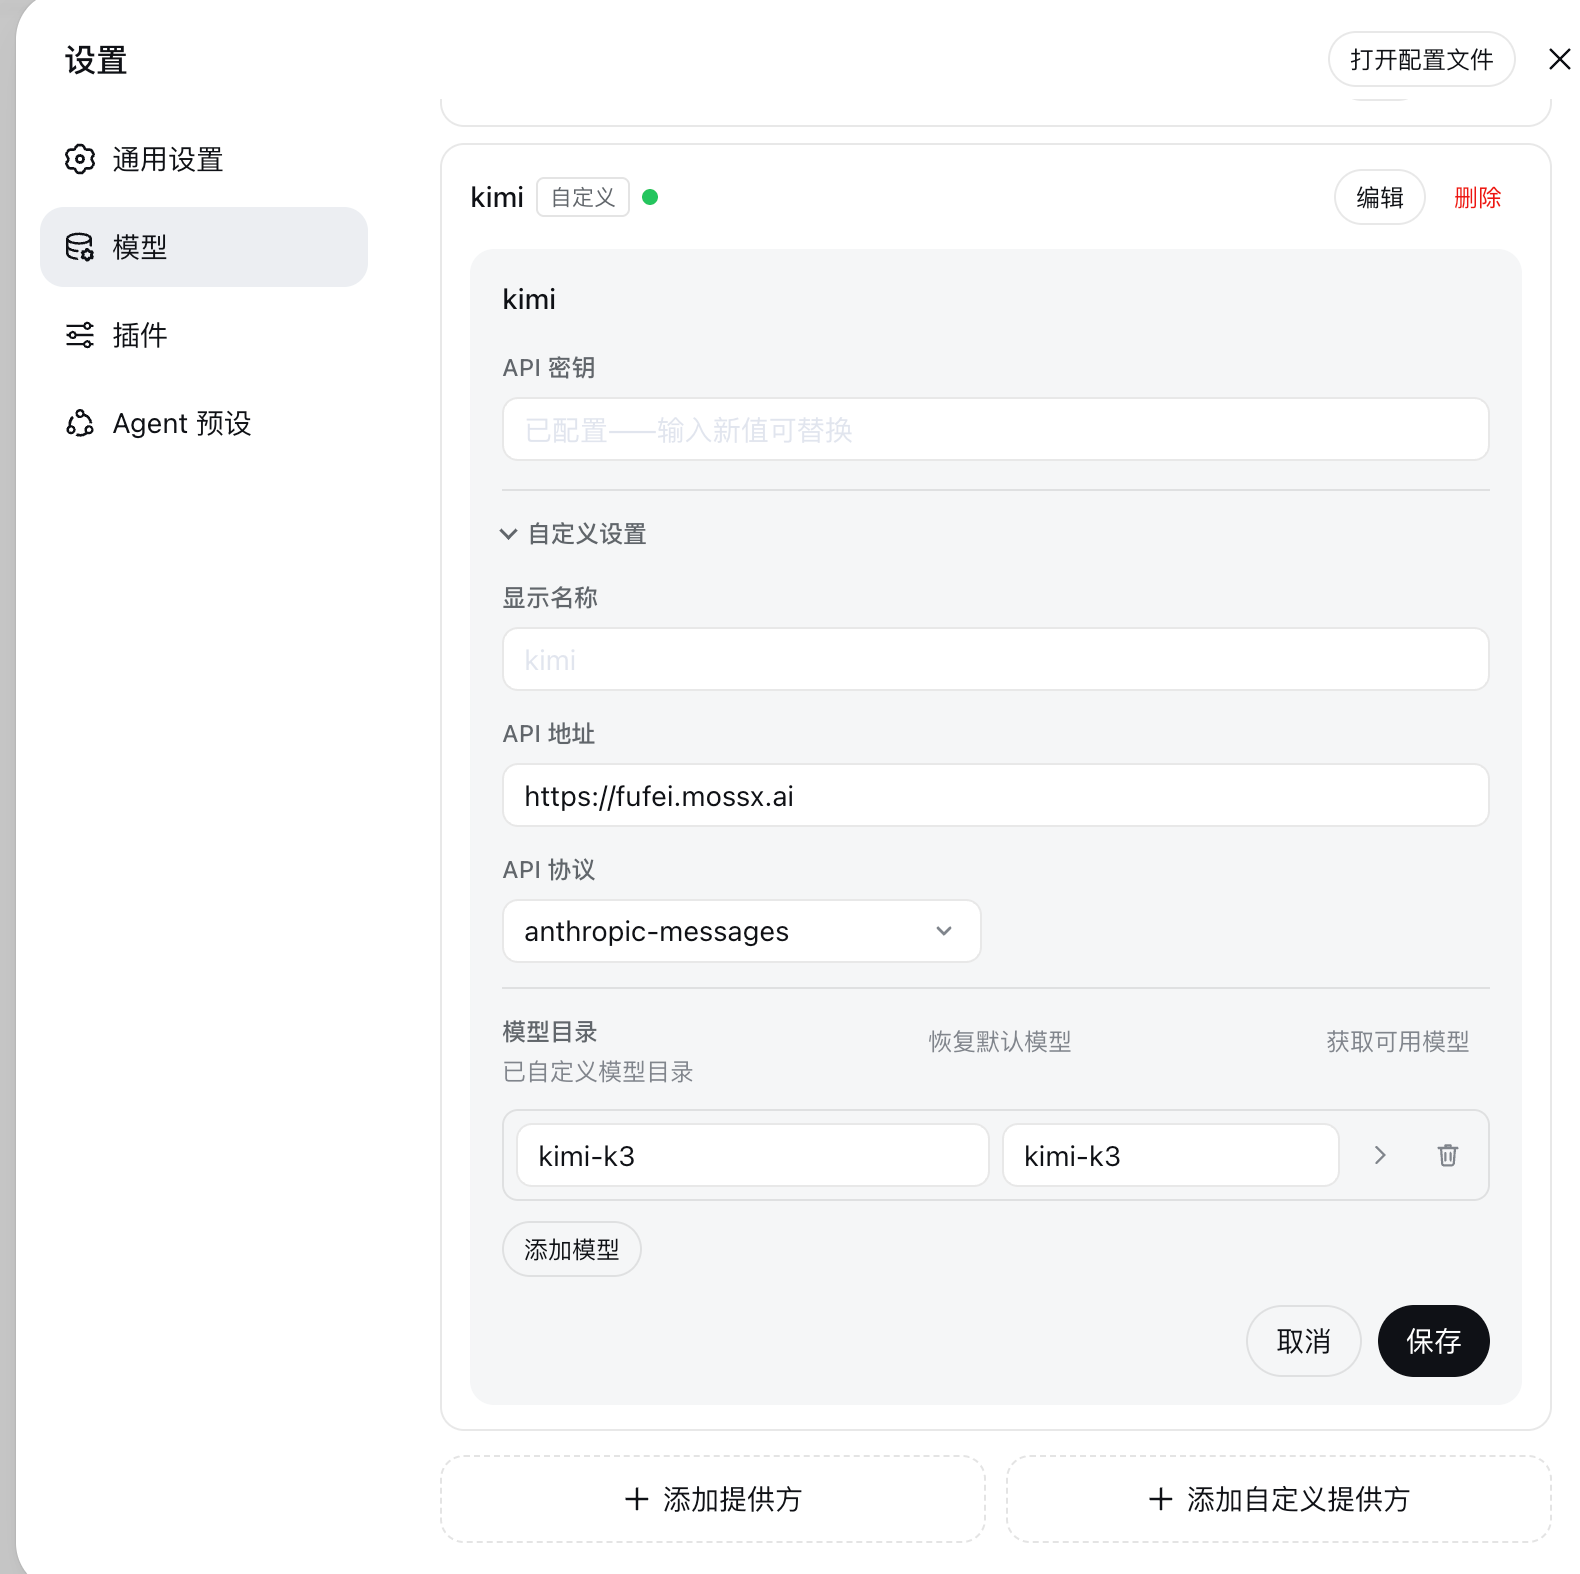Click the General Settings gear icon
This screenshot has height=1574, width=1580.
click(80, 159)
